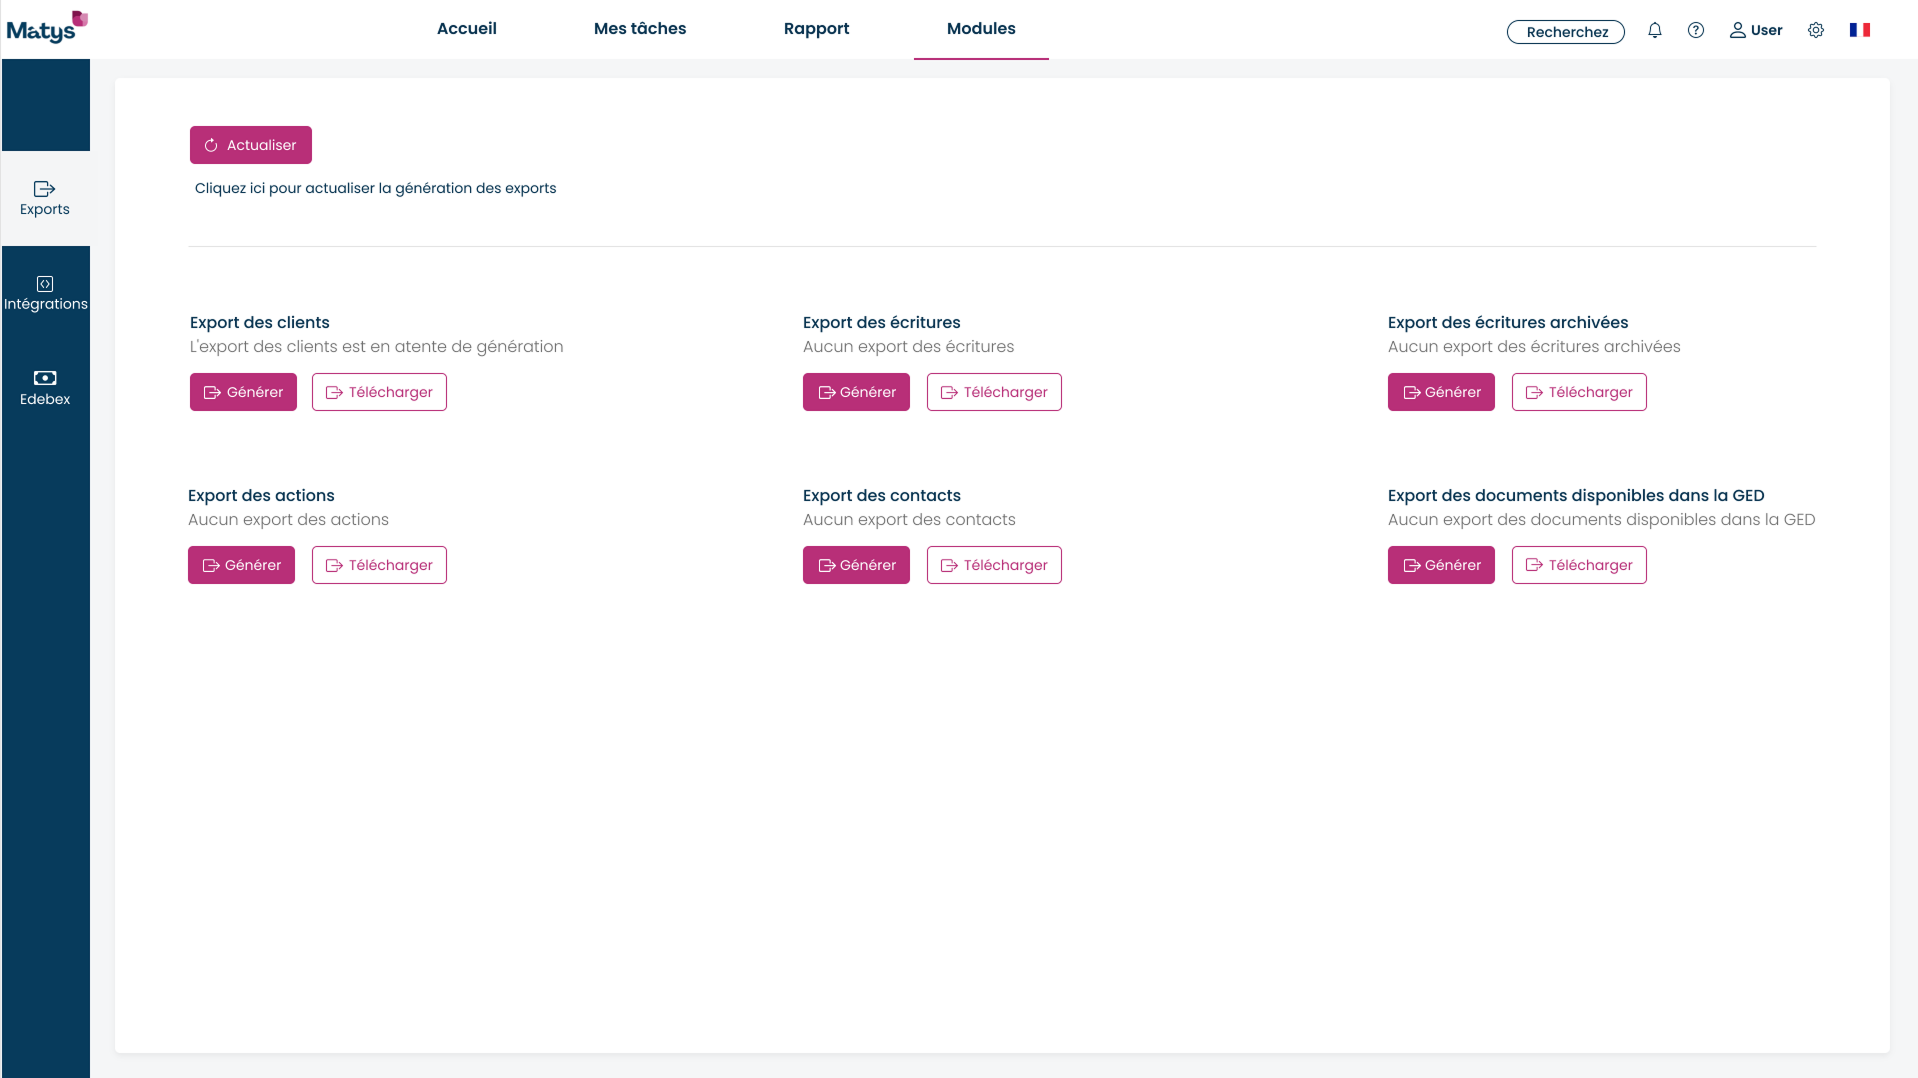Open the help question mark icon
Viewport: 1918px width, 1078px height.
(x=1695, y=30)
